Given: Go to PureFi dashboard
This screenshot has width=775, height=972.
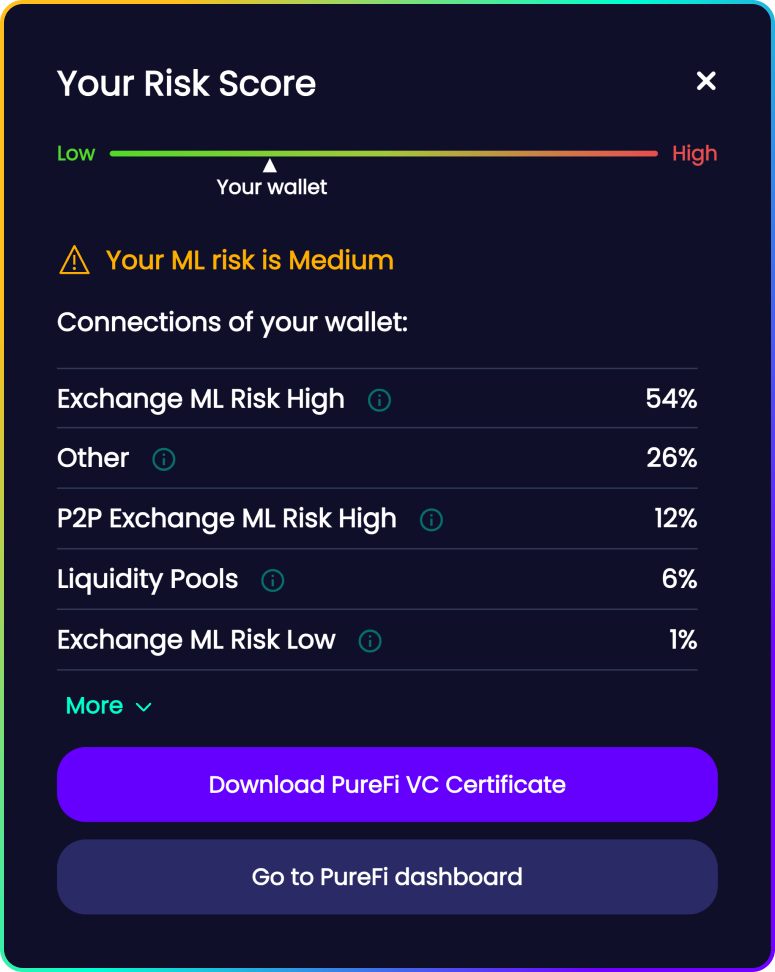Looking at the screenshot, I should point(387,877).
